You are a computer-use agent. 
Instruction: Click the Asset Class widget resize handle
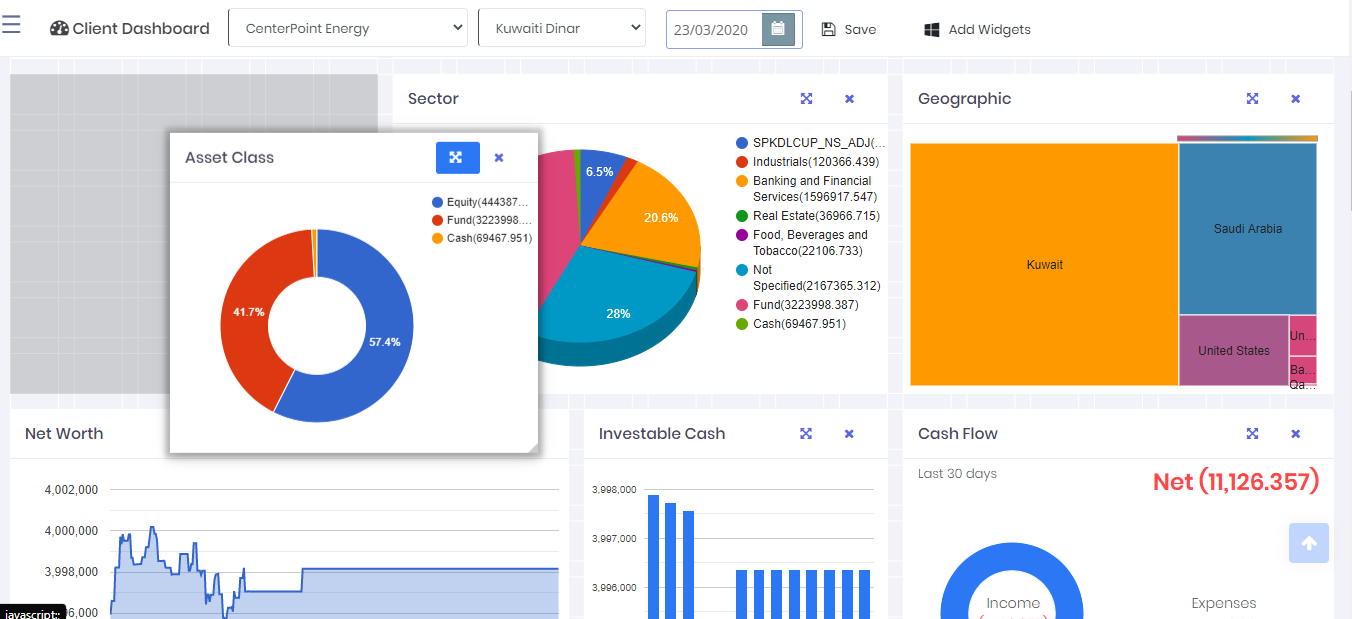pos(532,446)
